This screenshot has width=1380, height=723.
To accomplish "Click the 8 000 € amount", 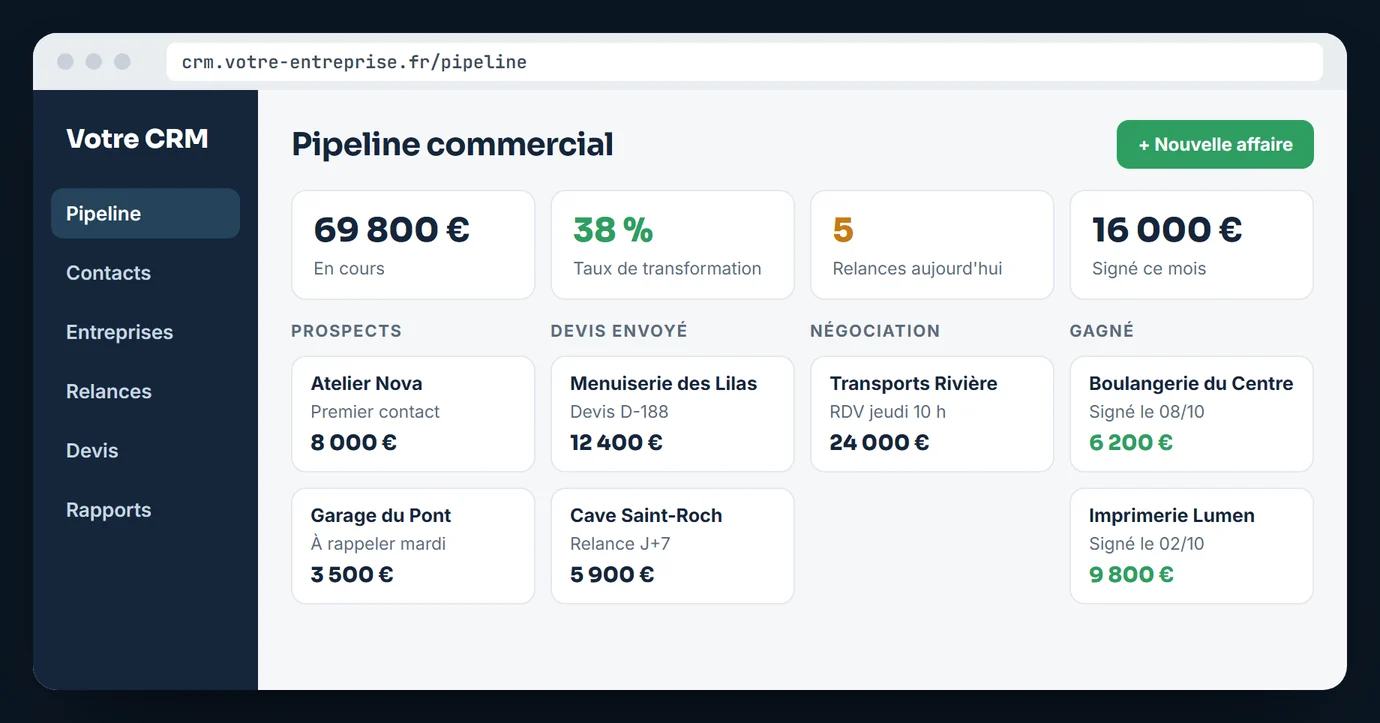I will pyautogui.click(x=354, y=442).
